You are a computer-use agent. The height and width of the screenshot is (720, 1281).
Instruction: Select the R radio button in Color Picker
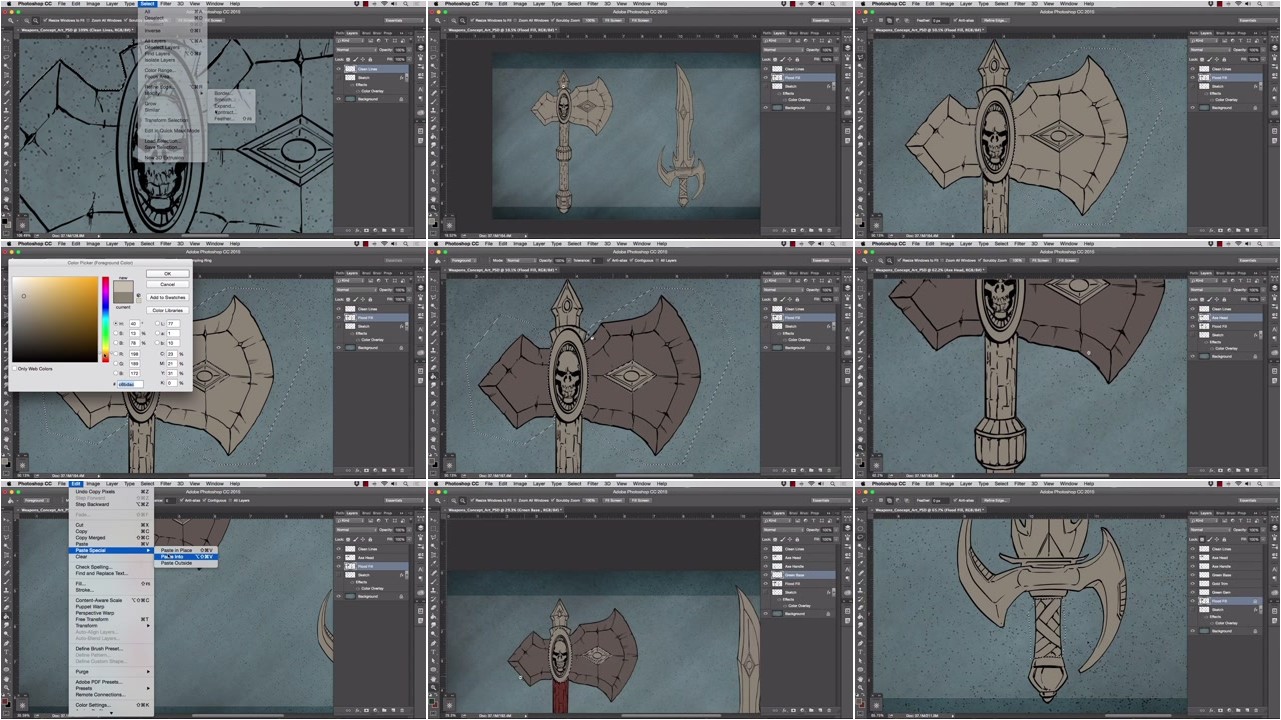pos(115,354)
